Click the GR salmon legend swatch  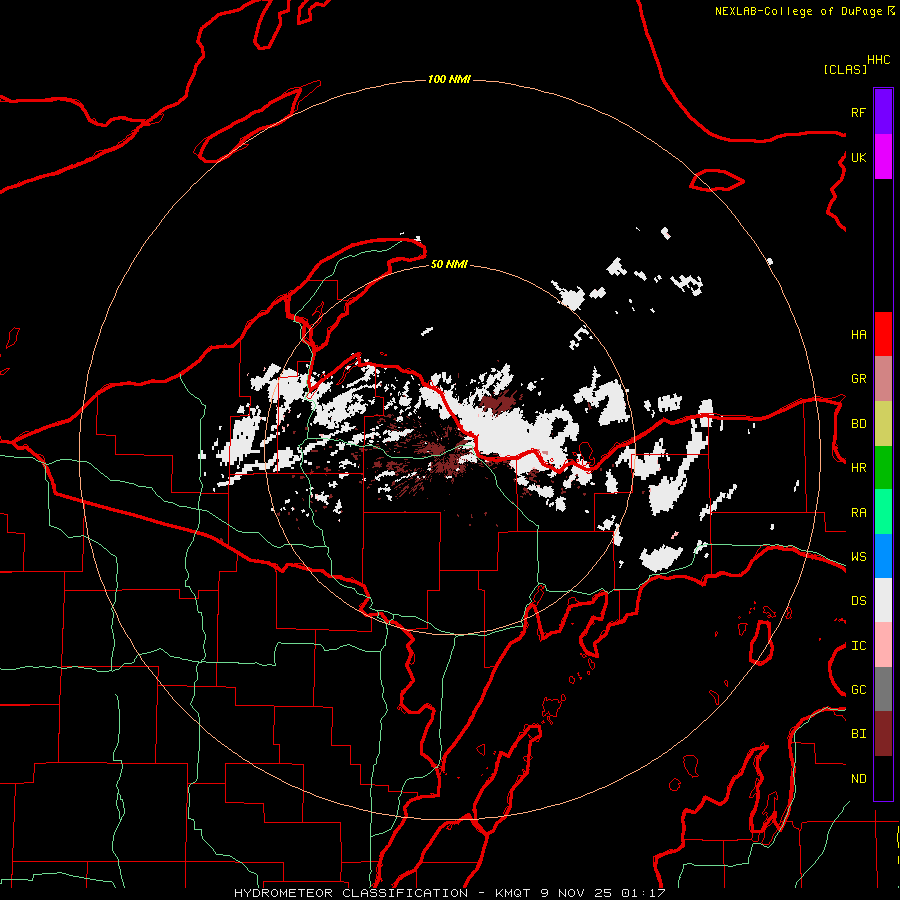click(x=883, y=379)
